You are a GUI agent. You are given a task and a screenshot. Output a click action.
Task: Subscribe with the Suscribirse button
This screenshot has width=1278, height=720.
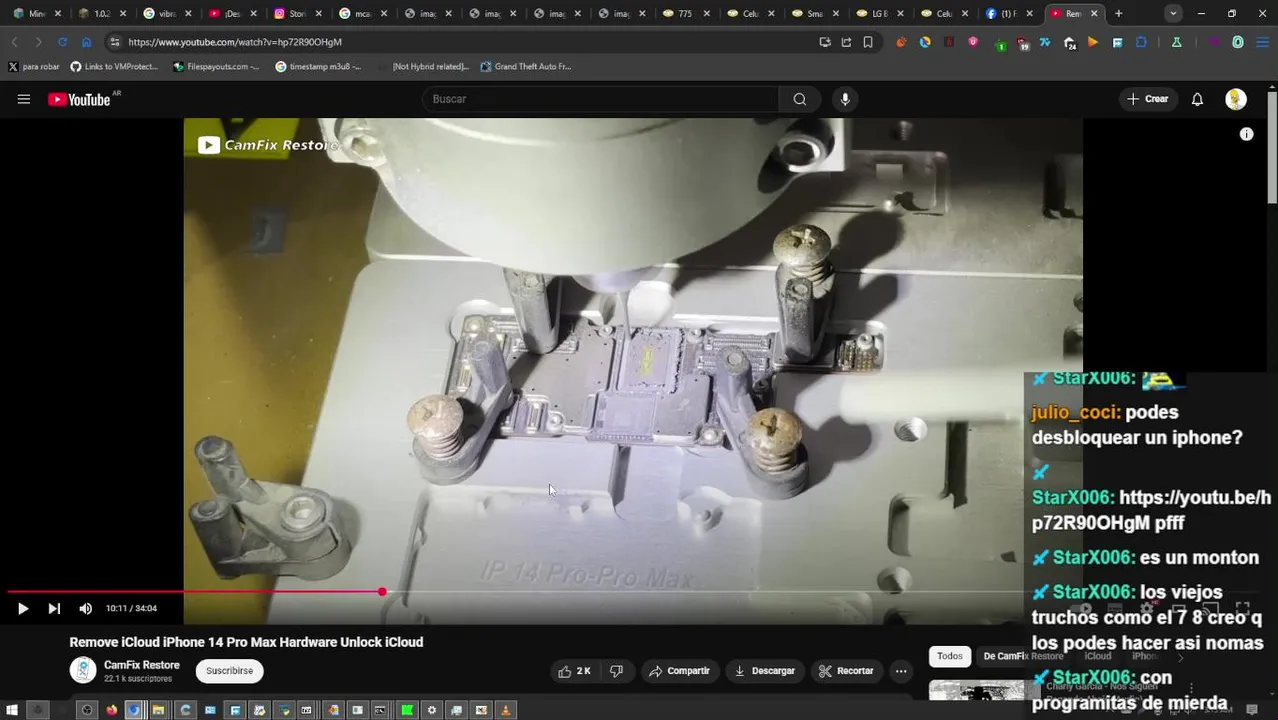(230, 671)
